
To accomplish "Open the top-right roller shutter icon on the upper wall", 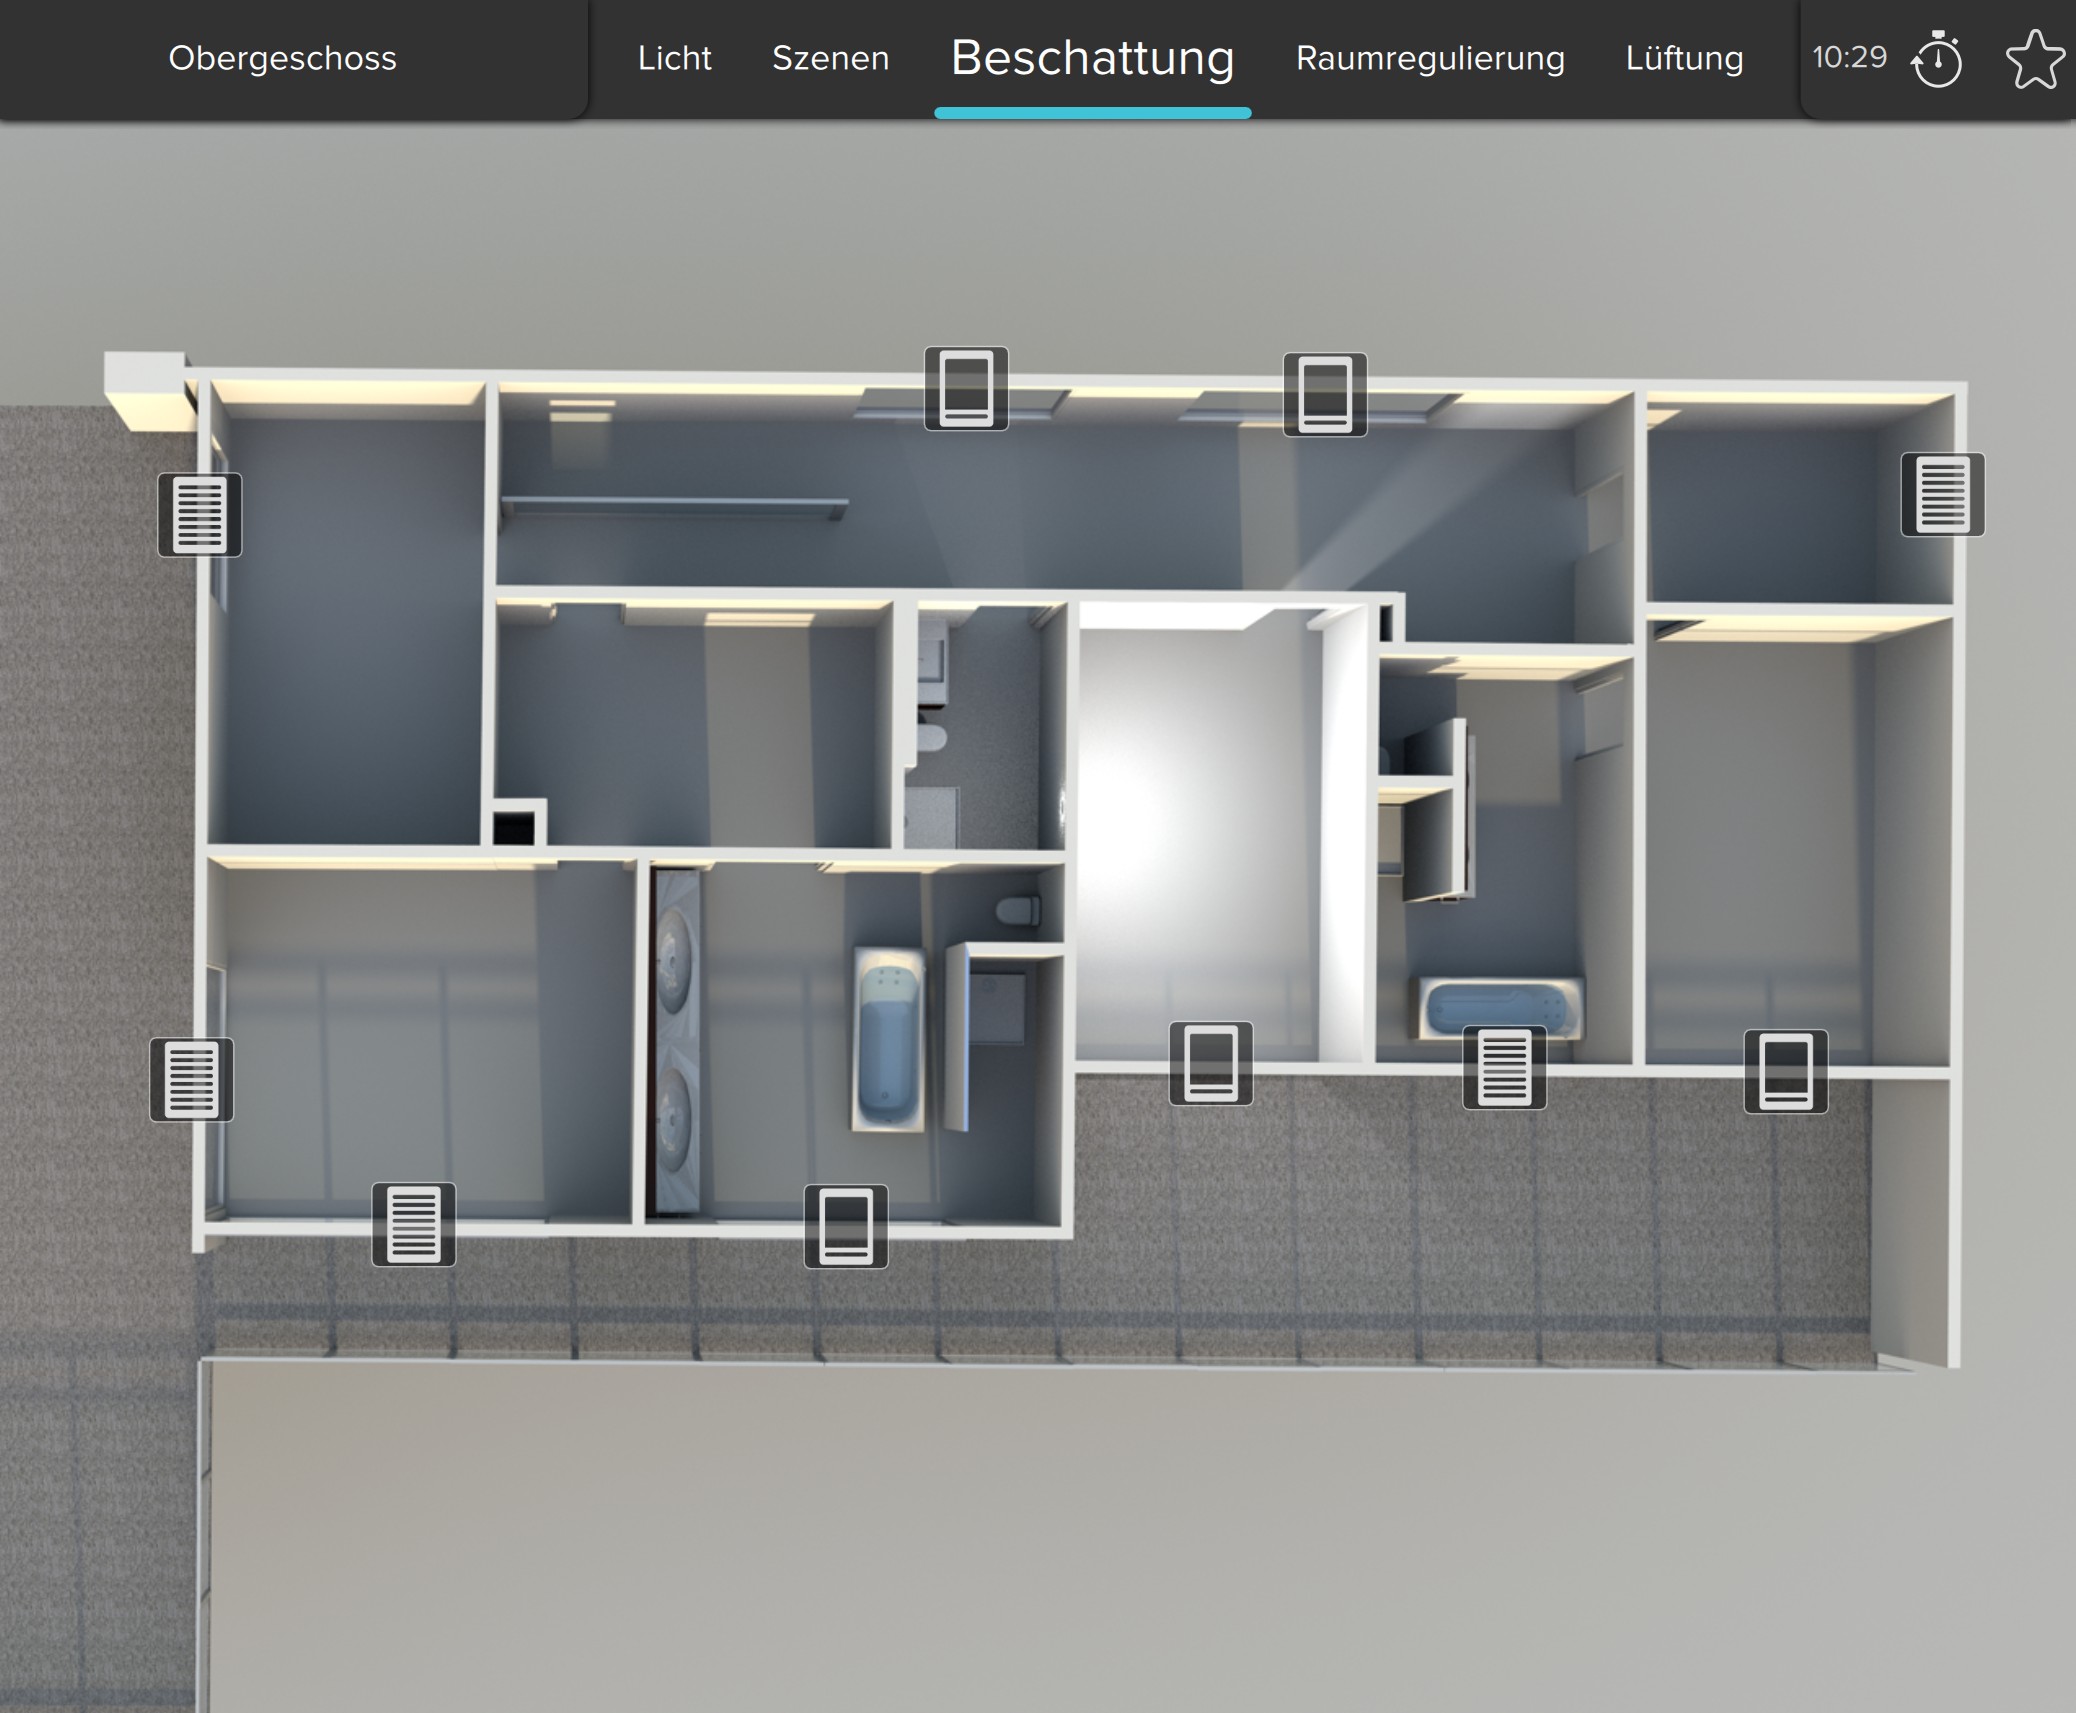I will click(1324, 394).
